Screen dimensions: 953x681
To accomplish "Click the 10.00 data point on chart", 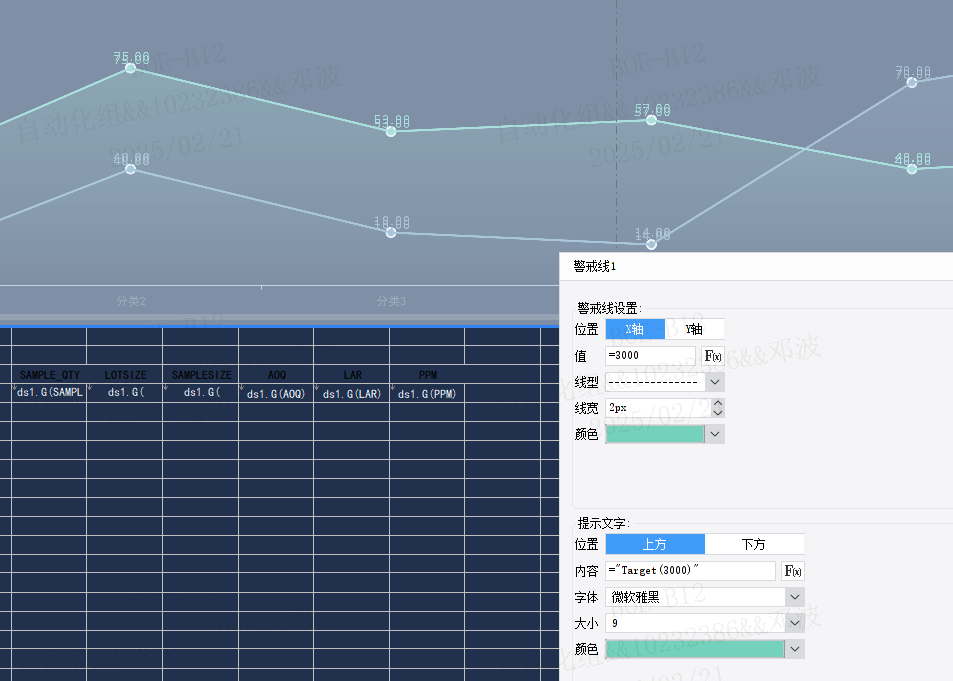I will [391, 232].
